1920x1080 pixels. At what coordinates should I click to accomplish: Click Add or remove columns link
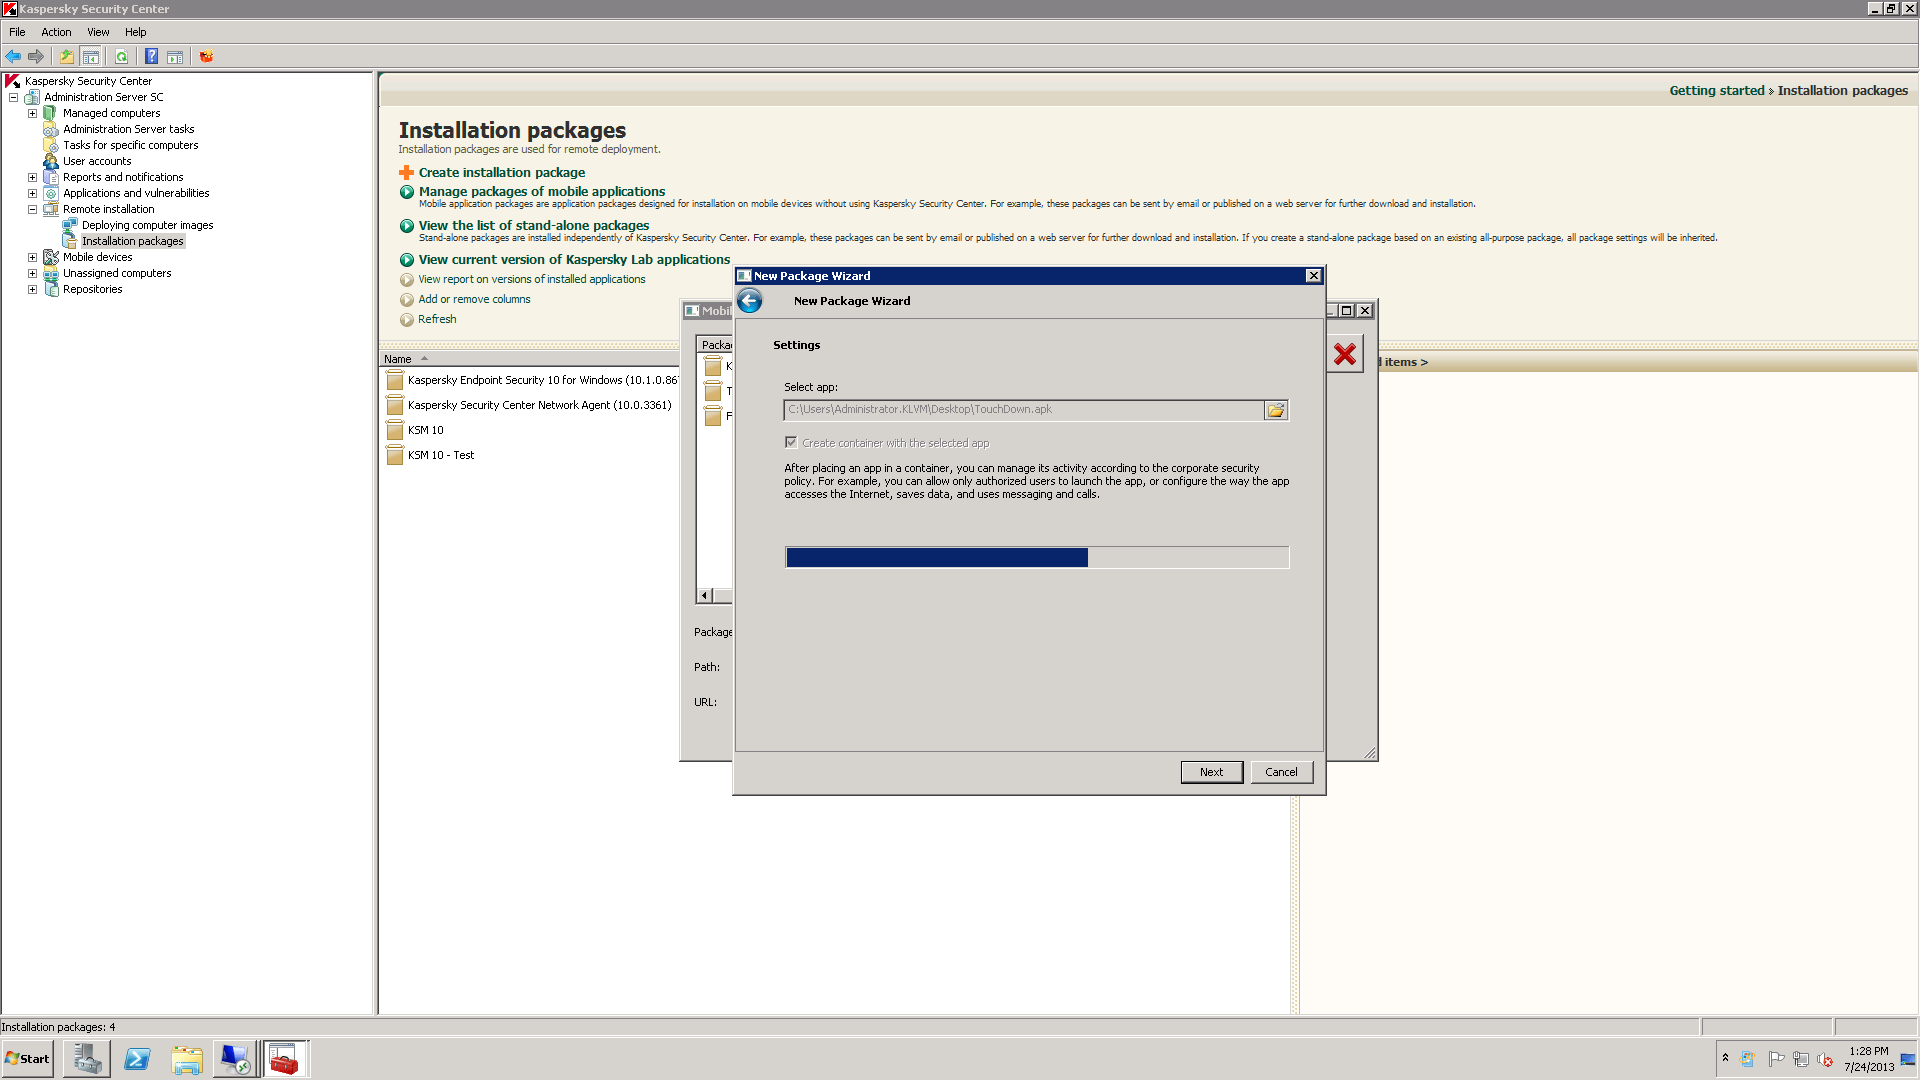point(474,299)
